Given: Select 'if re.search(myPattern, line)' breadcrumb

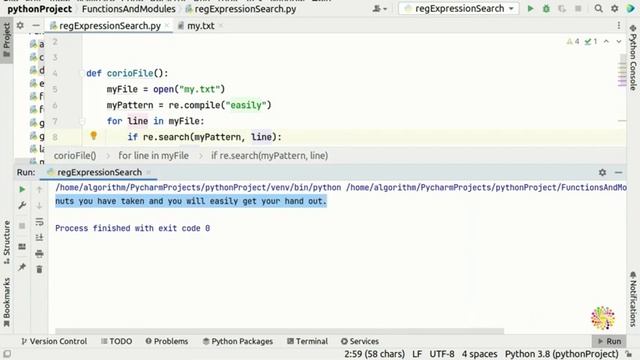Looking at the screenshot, I should (x=269, y=156).
